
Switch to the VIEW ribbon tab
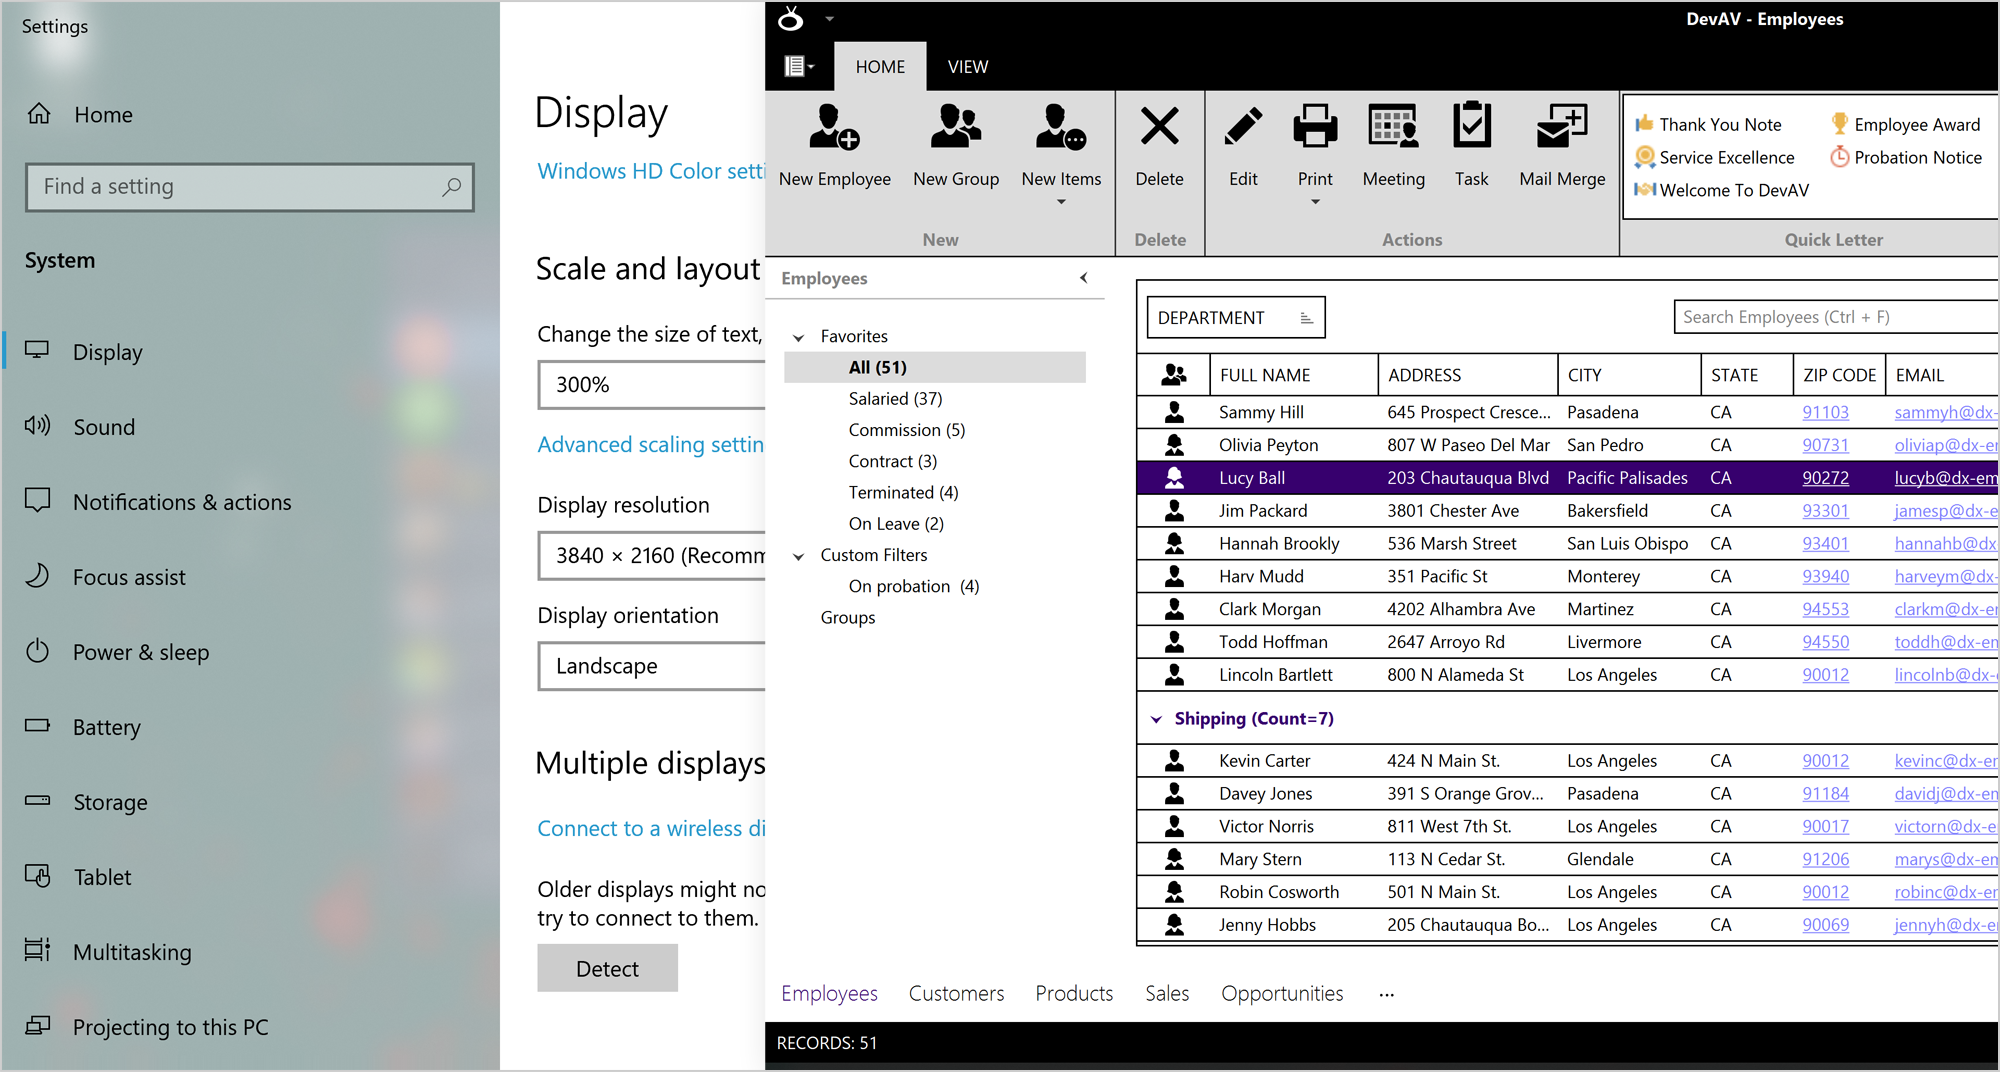point(967,67)
